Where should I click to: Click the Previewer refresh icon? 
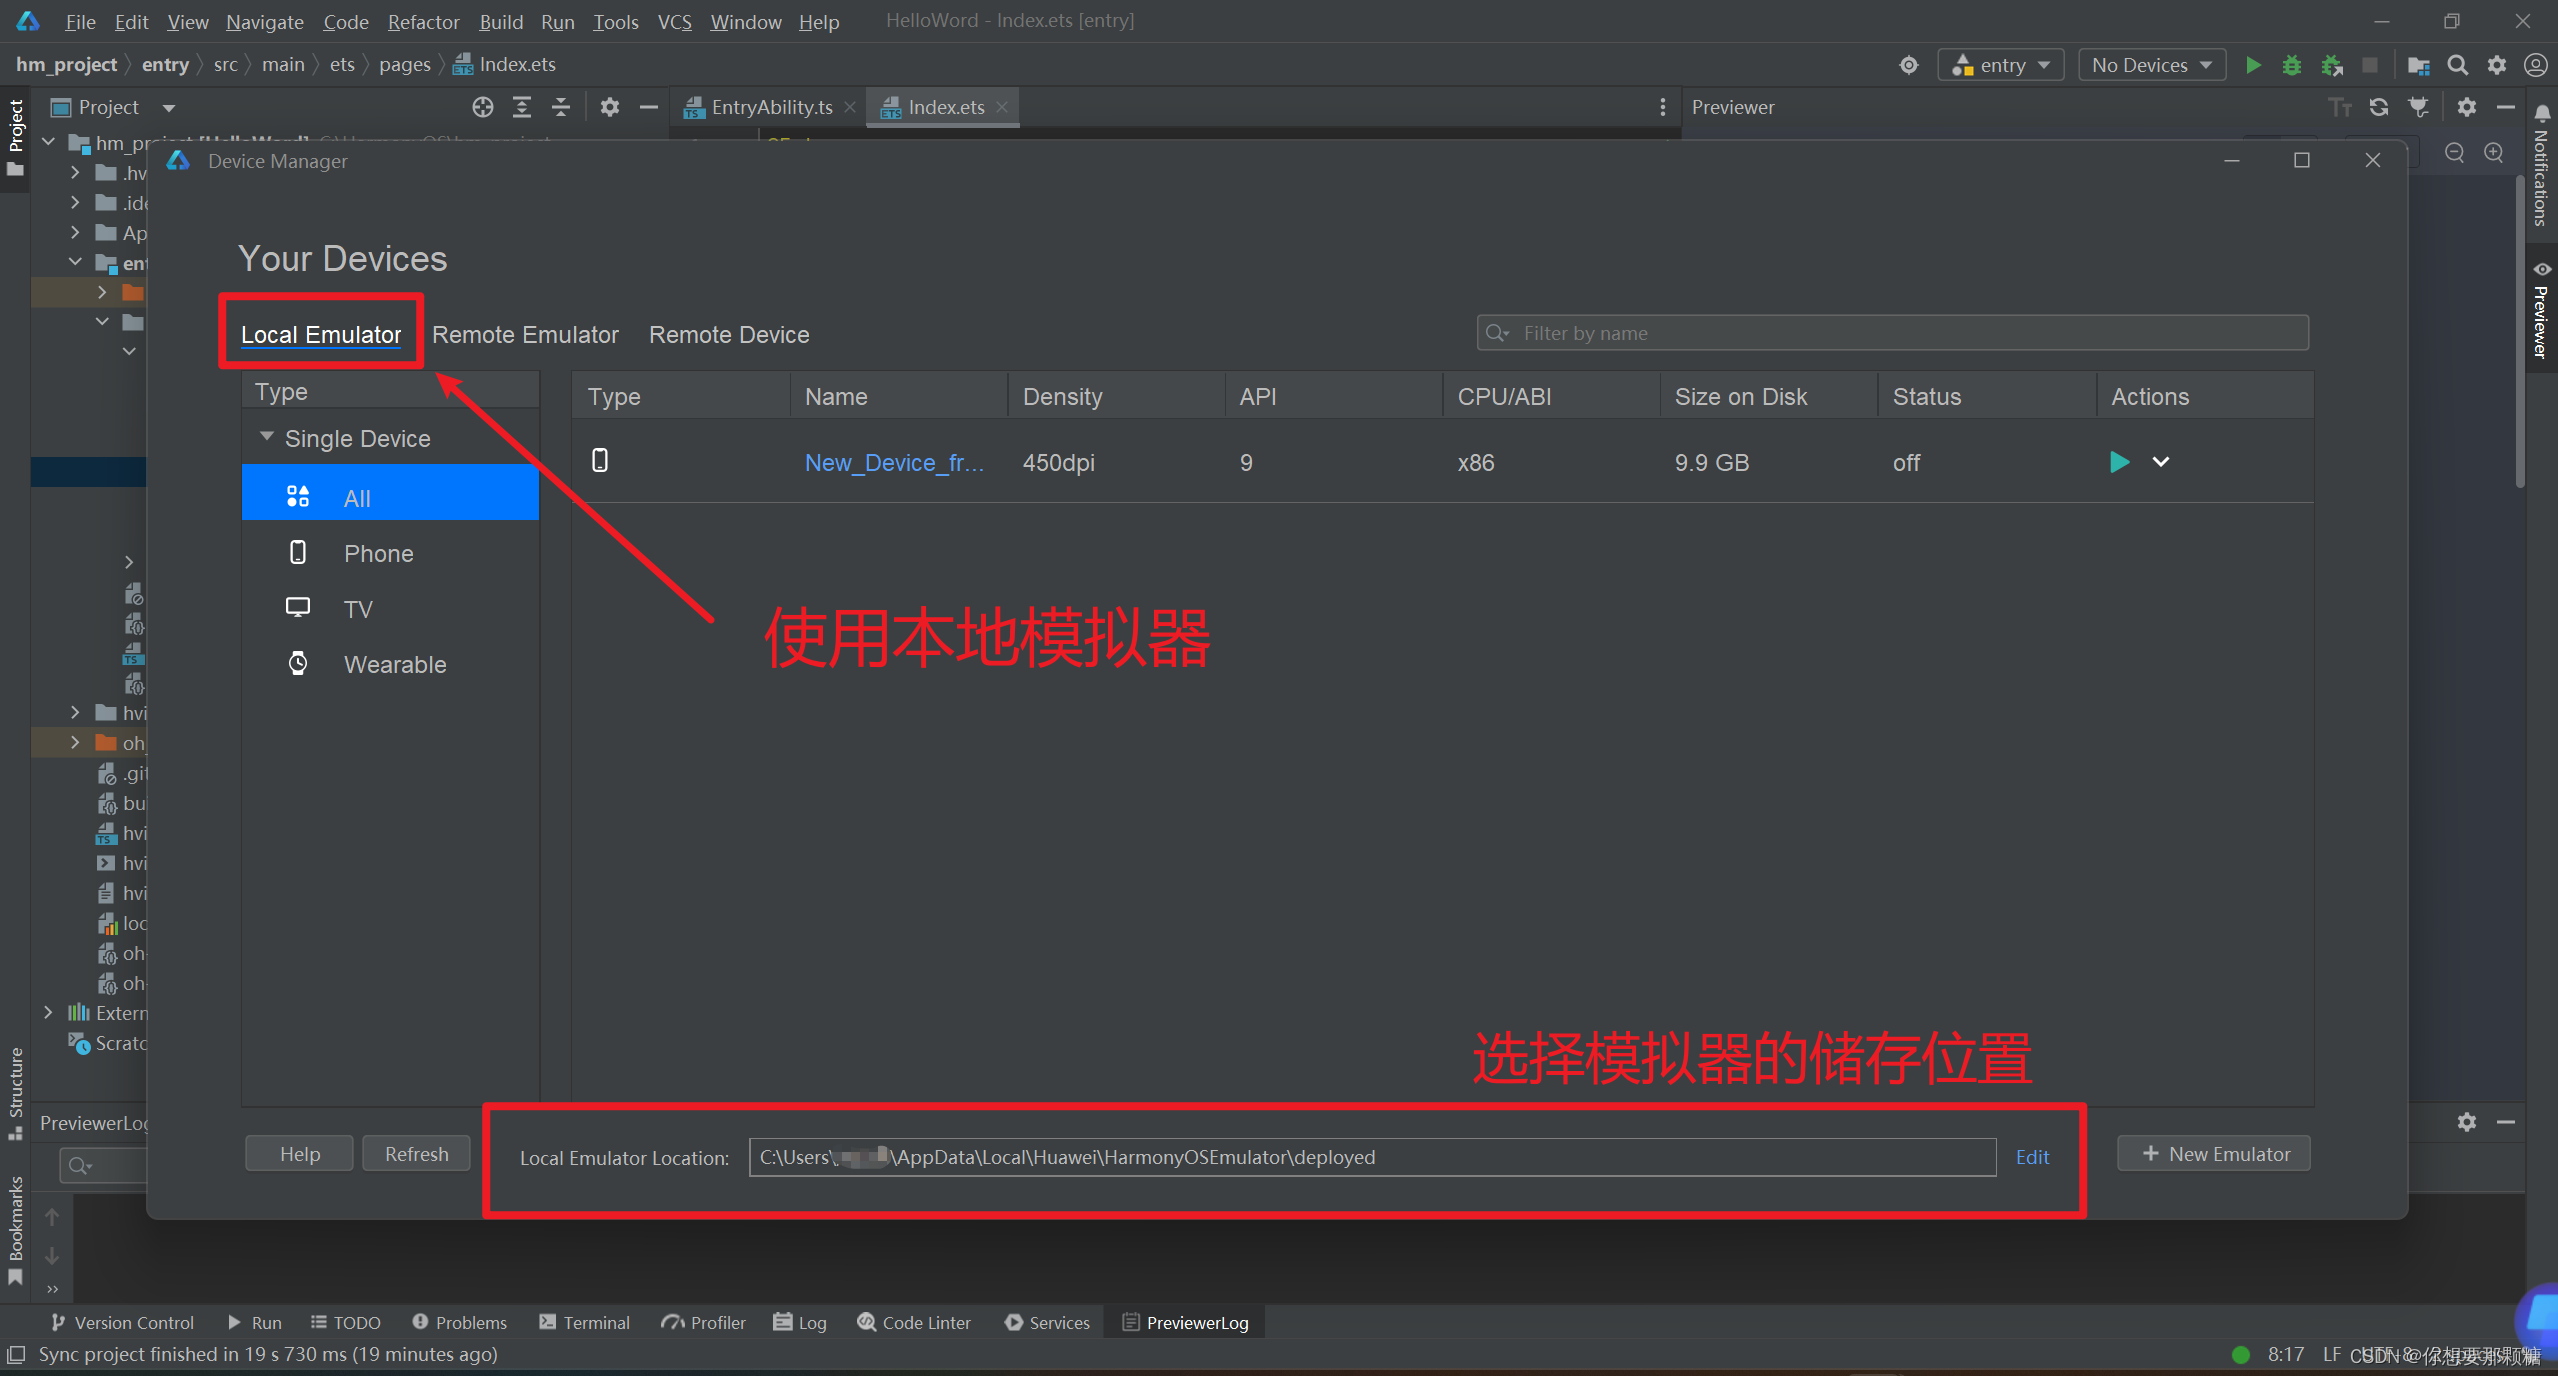[2379, 107]
